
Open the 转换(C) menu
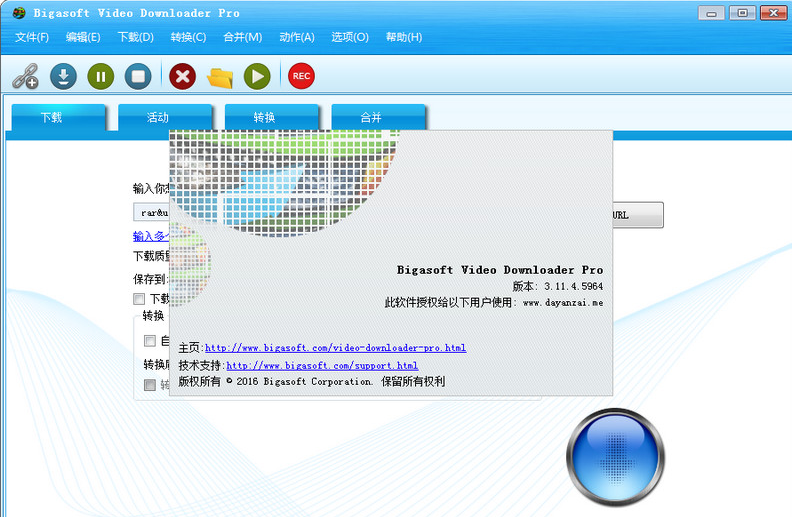click(x=188, y=37)
